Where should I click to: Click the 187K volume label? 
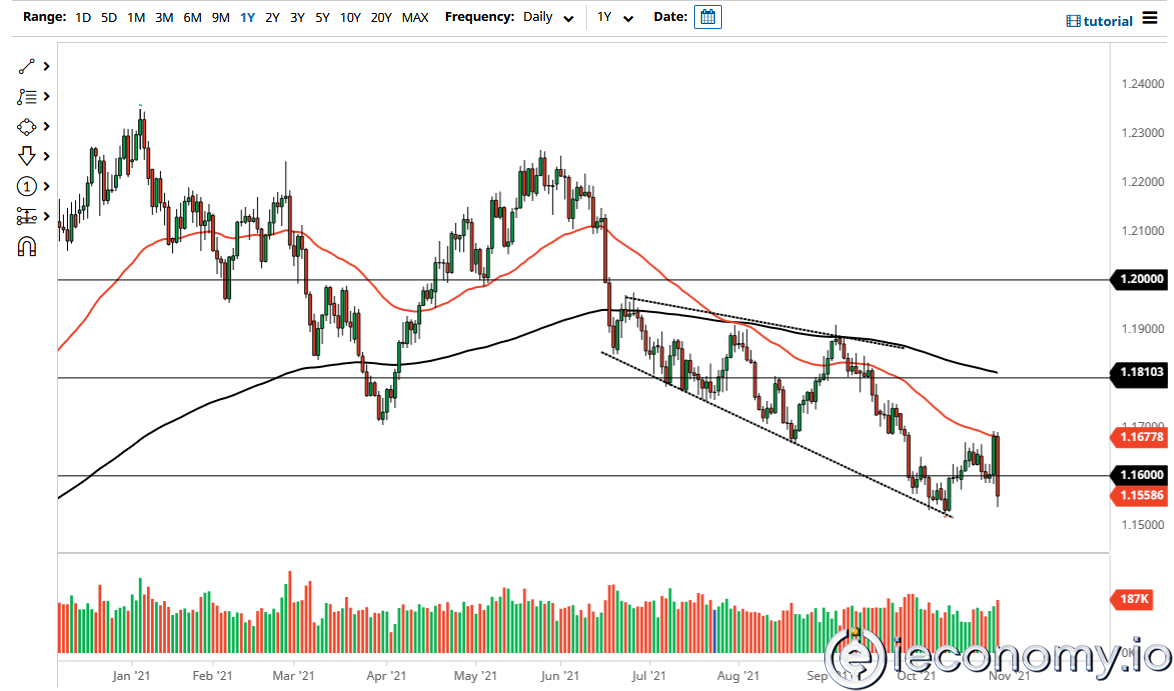(1133, 600)
